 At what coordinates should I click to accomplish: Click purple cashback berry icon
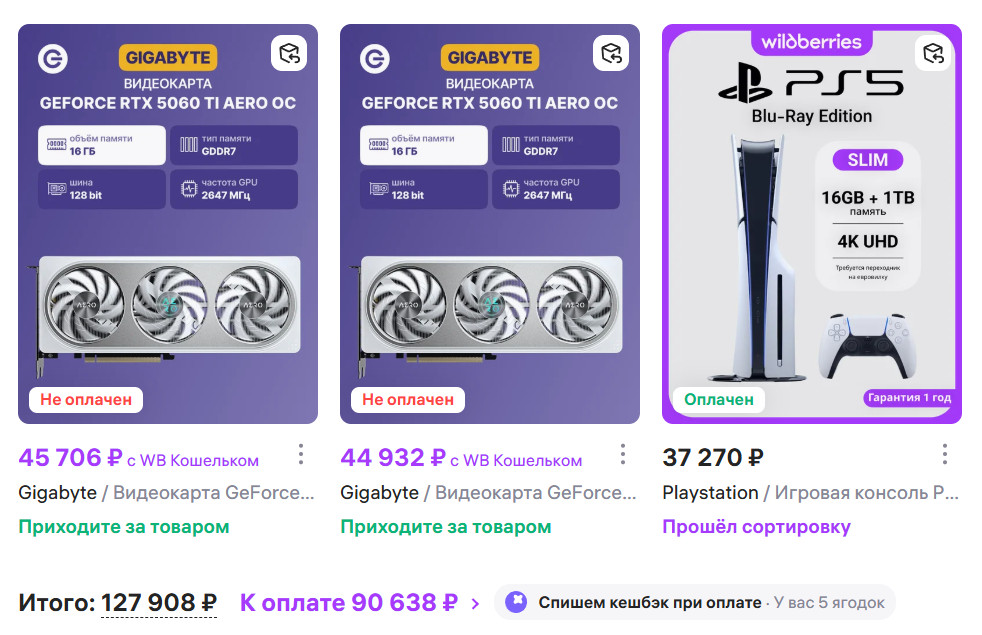point(516,602)
